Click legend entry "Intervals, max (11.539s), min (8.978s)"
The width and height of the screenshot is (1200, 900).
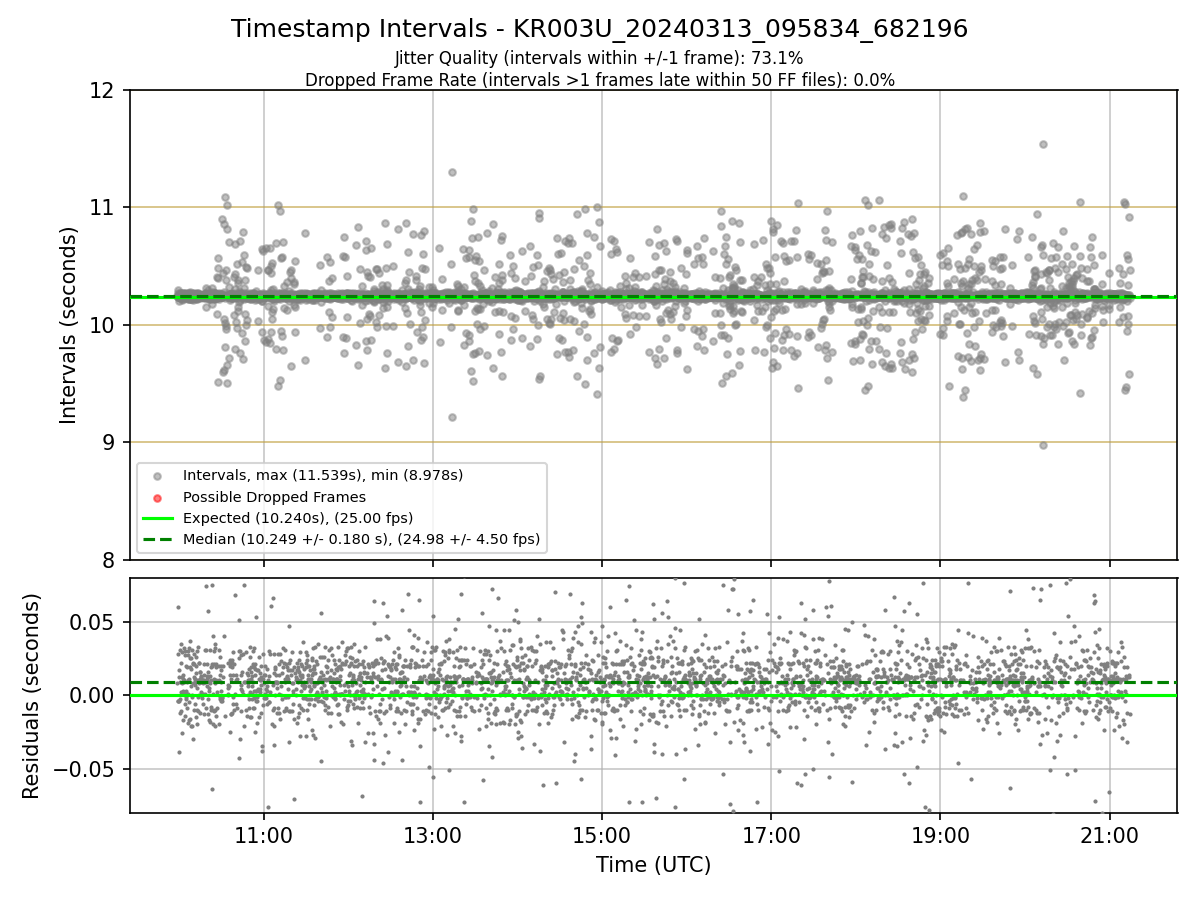click(323, 475)
